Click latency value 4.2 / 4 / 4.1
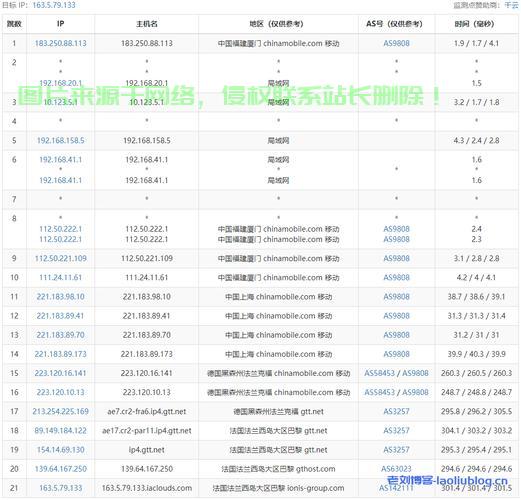 coord(476,277)
